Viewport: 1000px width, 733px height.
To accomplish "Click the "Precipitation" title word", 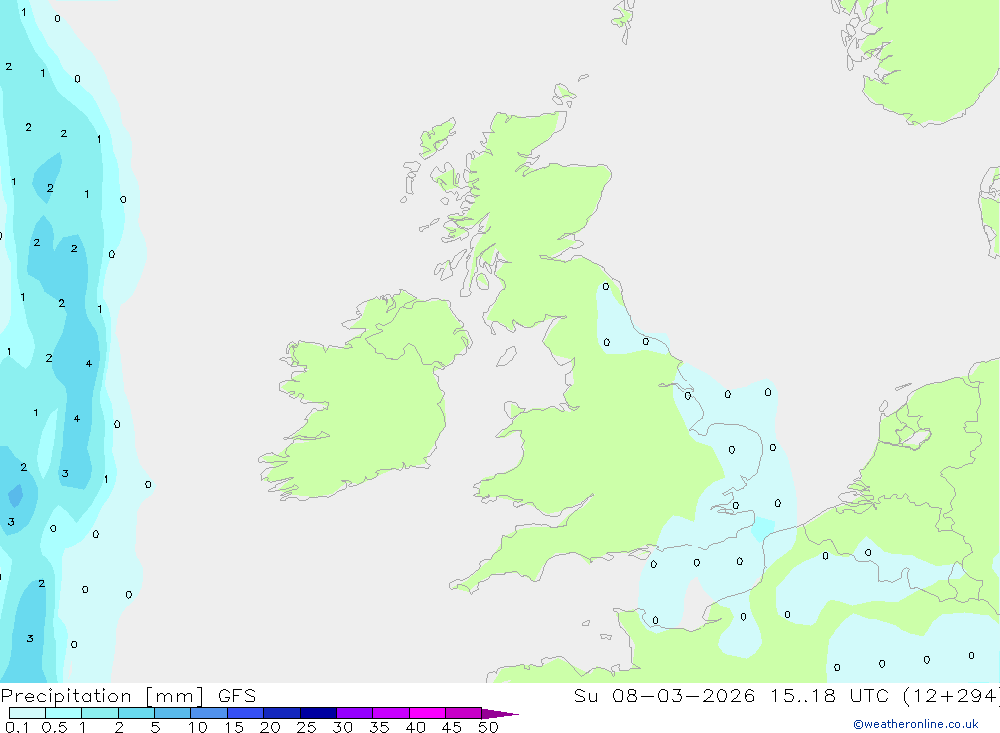I will [66, 696].
